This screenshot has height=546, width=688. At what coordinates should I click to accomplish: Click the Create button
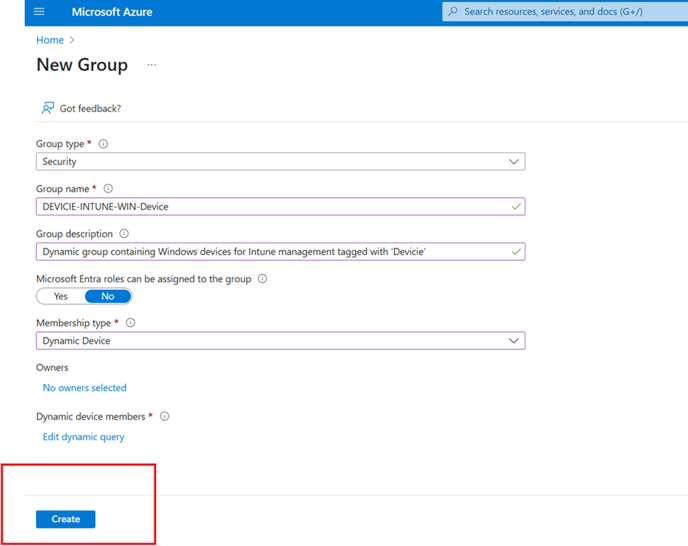(65, 519)
